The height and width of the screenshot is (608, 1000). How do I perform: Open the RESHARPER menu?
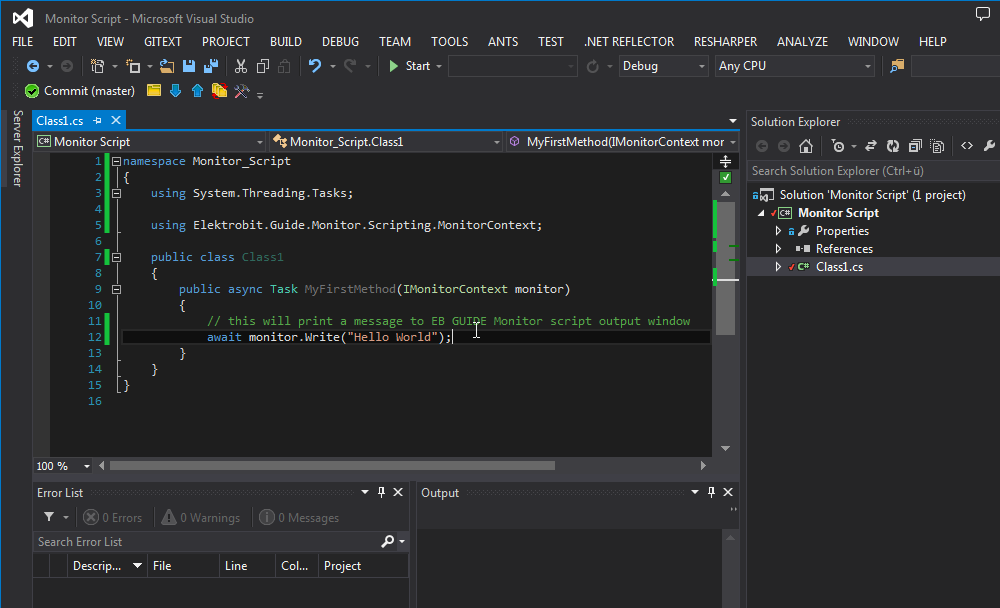coord(725,41)
